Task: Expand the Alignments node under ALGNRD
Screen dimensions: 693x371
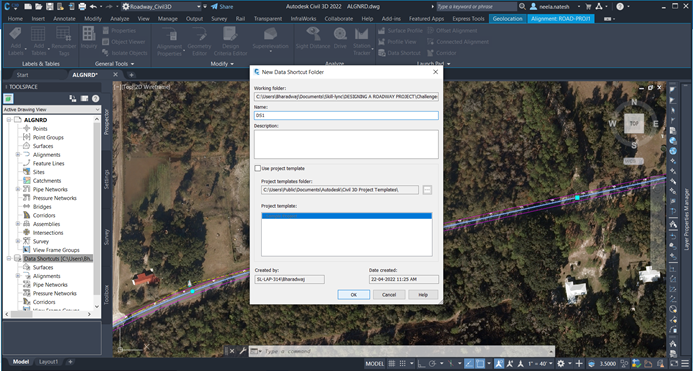Action: pyautogui.click(x=18, y=155)
